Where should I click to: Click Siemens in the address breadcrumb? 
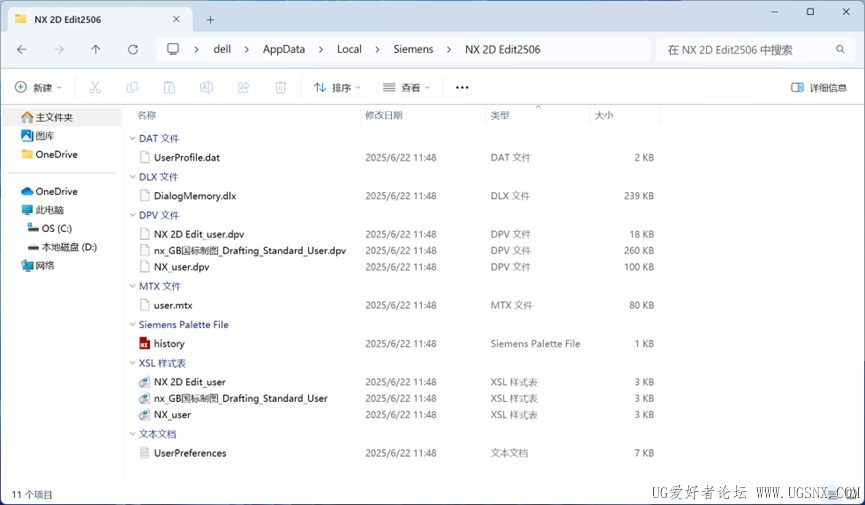coord(413,49)
